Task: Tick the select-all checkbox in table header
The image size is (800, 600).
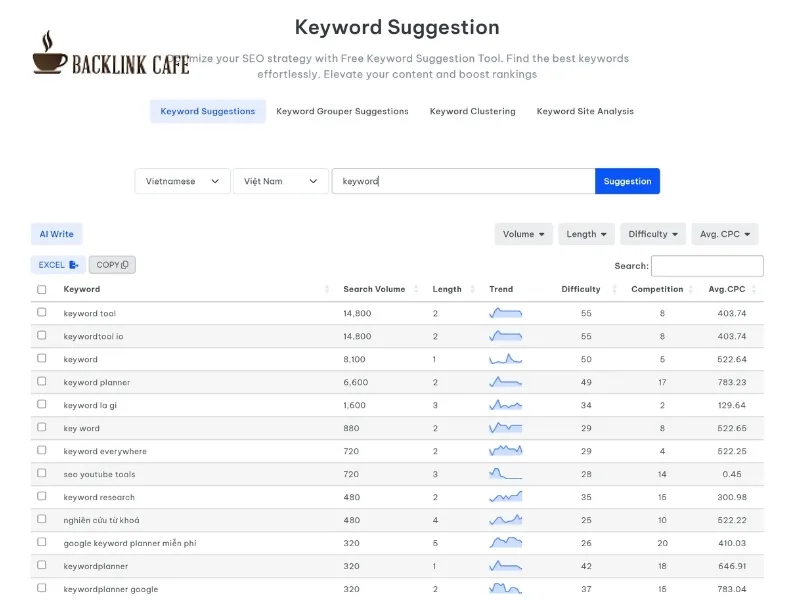Action: point(42,289)
